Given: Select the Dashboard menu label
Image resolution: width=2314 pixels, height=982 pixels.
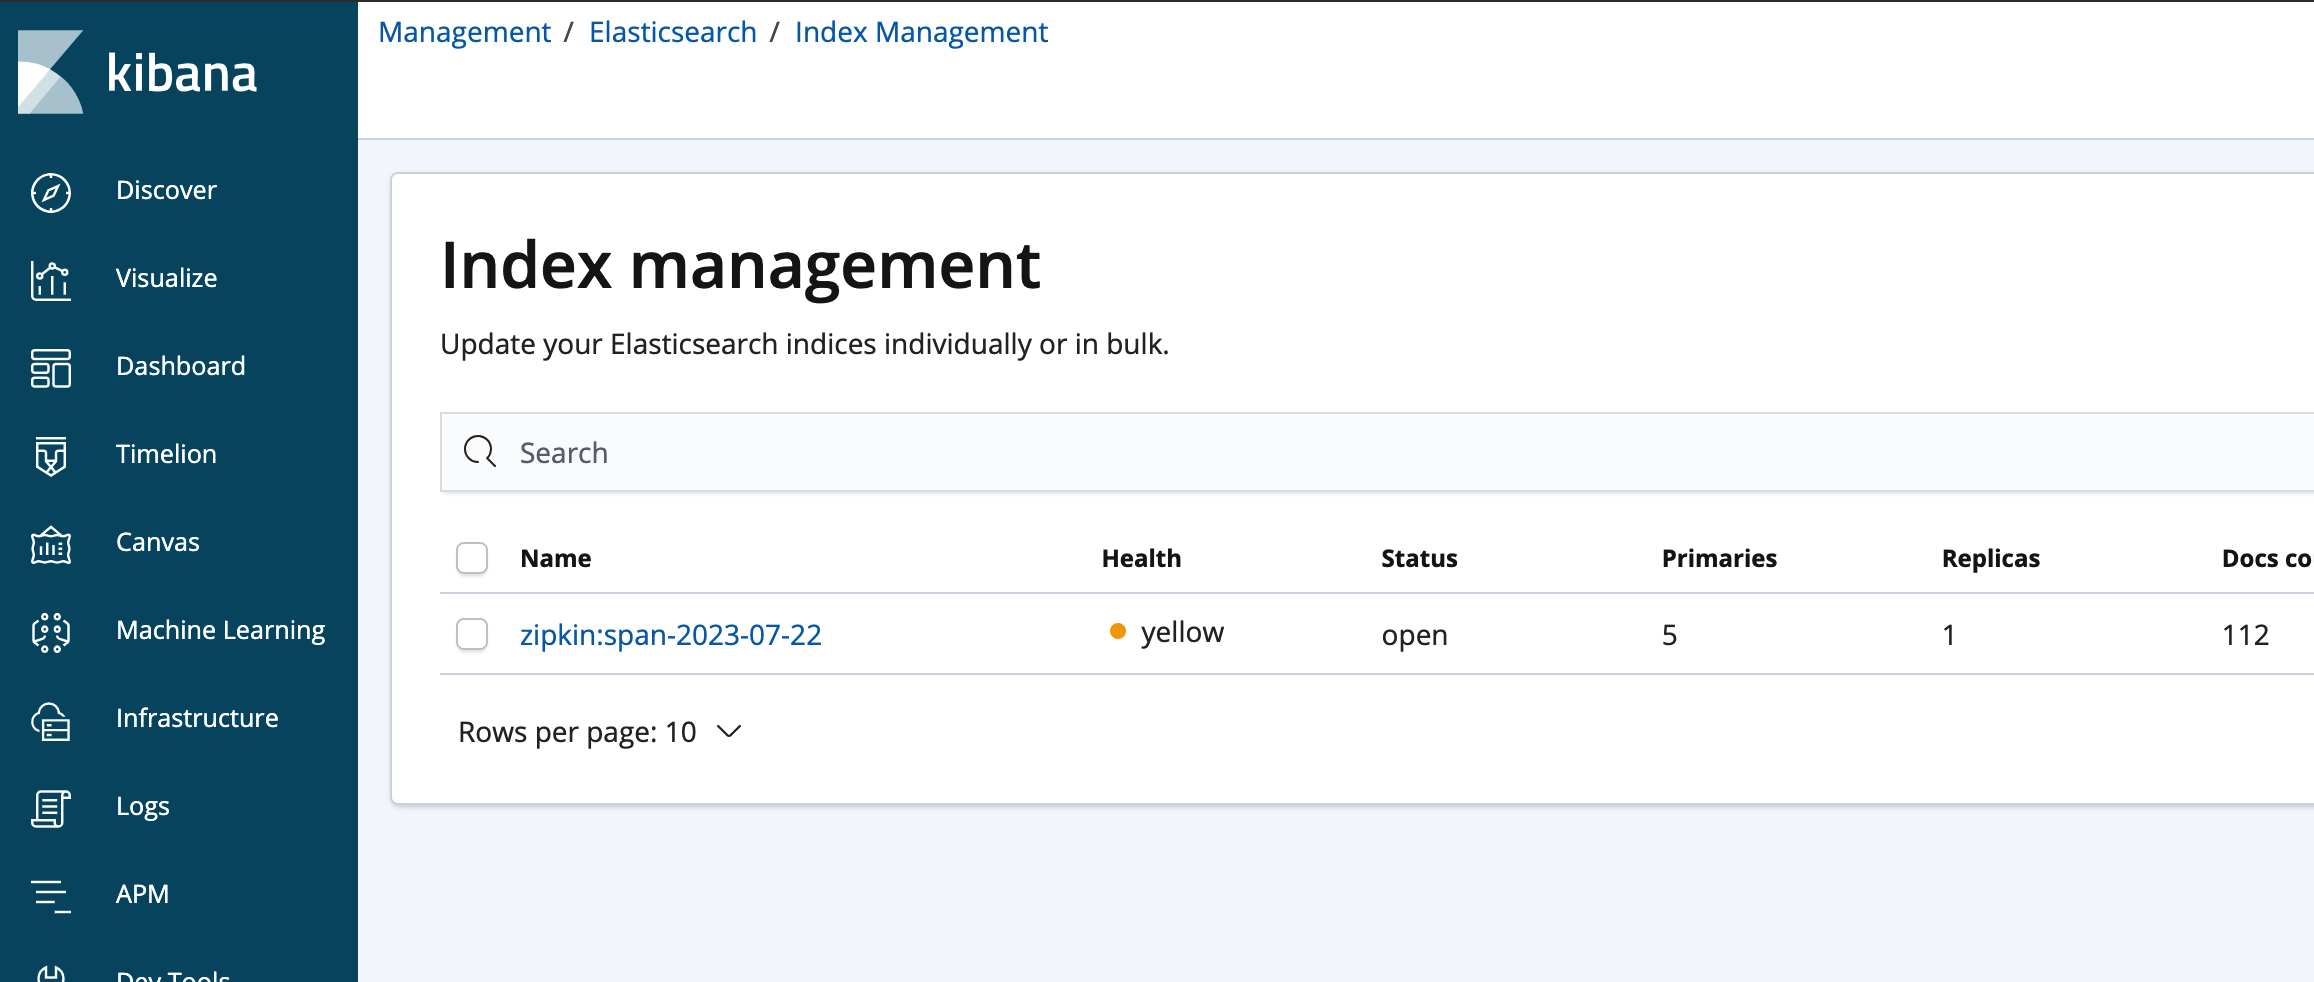Looking at the screenshot, I should pyautogui.click(x=181, y=366).
